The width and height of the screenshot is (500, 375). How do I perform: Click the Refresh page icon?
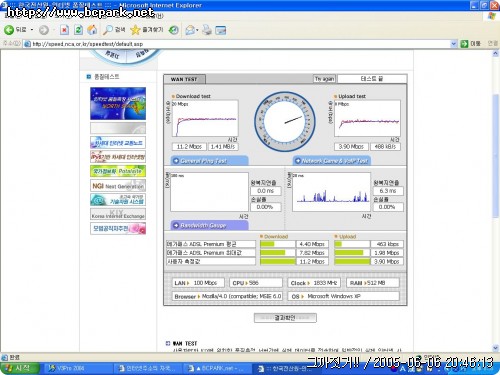coord(78,30)
